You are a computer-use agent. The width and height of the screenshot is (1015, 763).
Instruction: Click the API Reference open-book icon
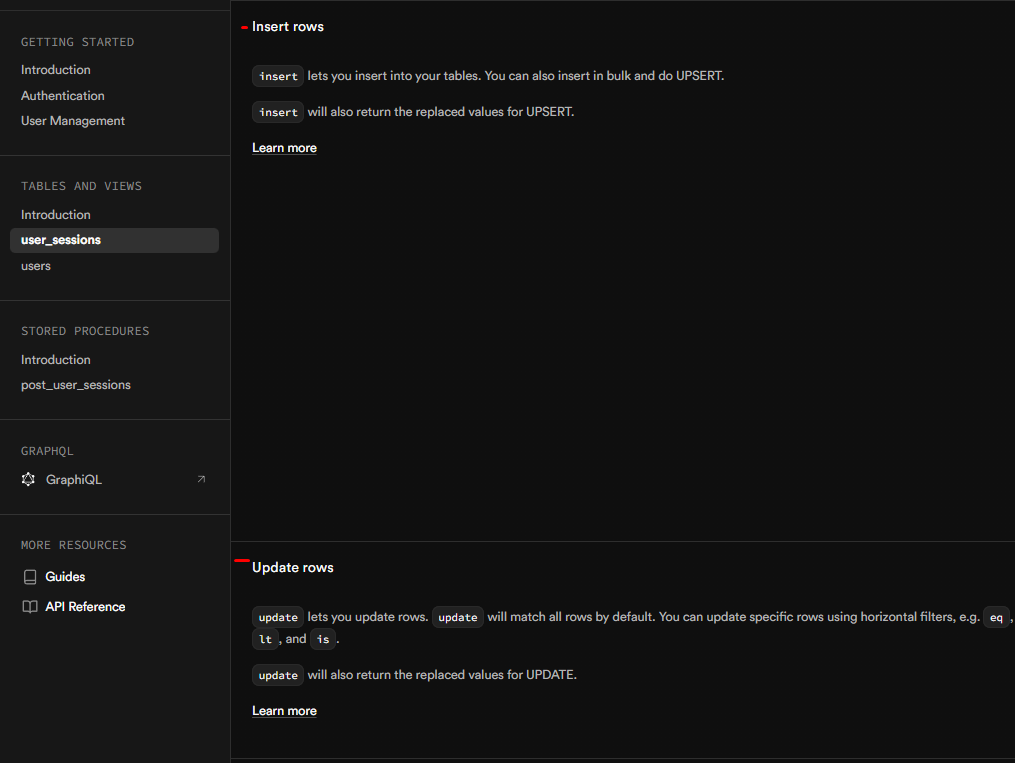(x=30, y=607)
